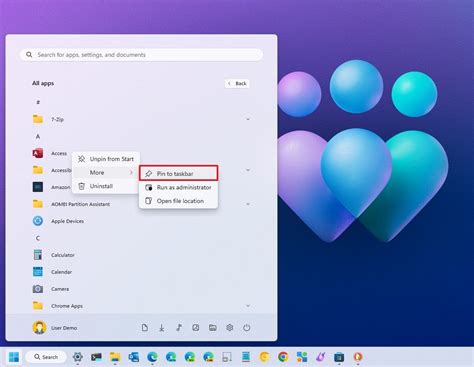This screenshot has height=367, width=474.
Task: Select Pin to taskbar in the submenu
Action: (178, 173)
